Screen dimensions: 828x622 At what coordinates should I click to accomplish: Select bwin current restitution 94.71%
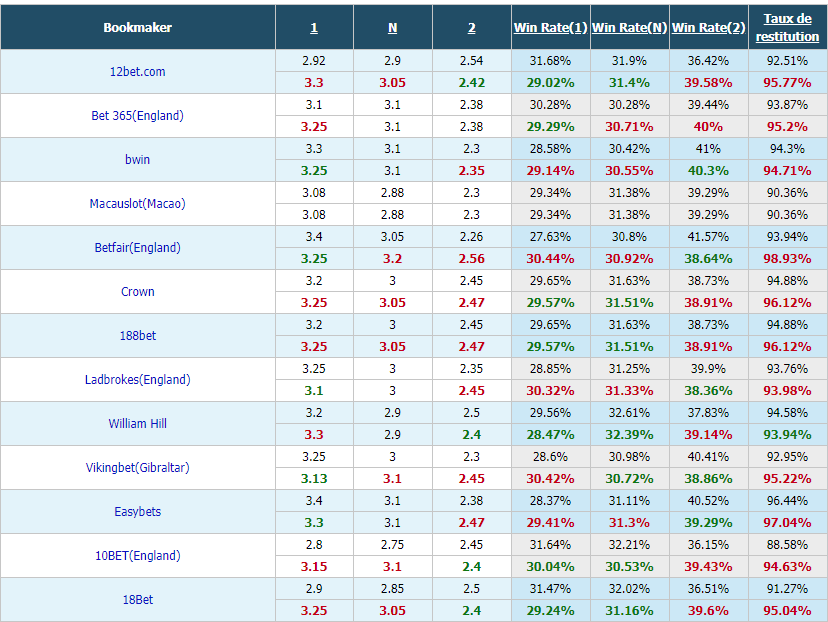(x=787, y=171)
